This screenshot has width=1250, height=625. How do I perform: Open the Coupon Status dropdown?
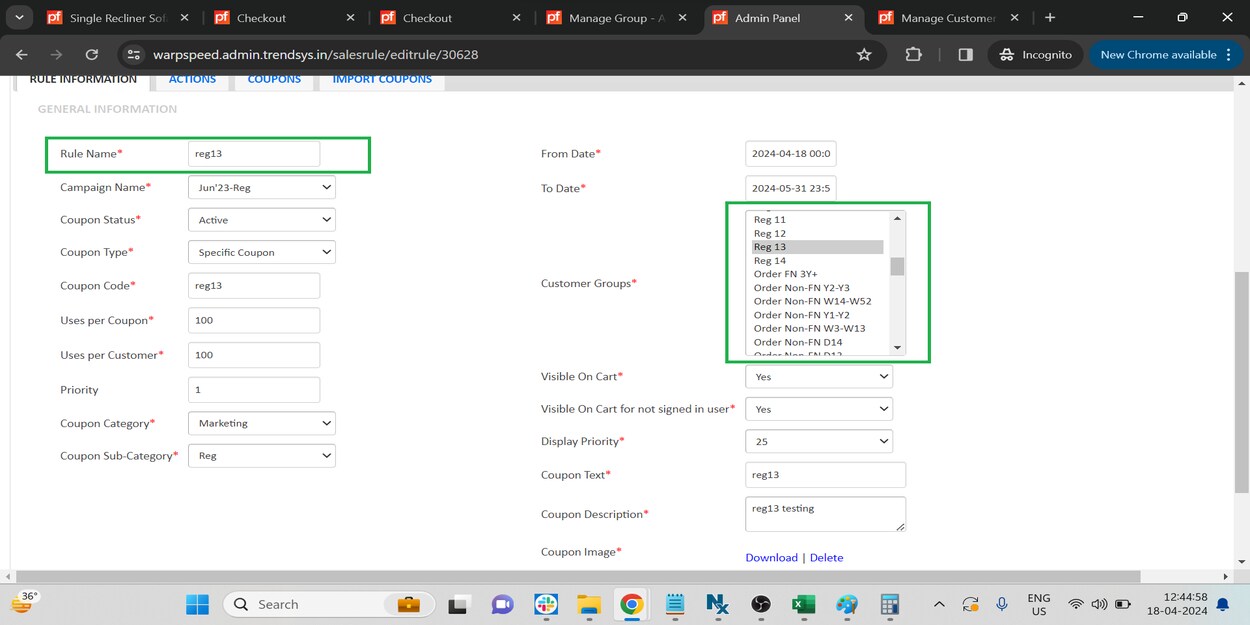click(262, 220)
